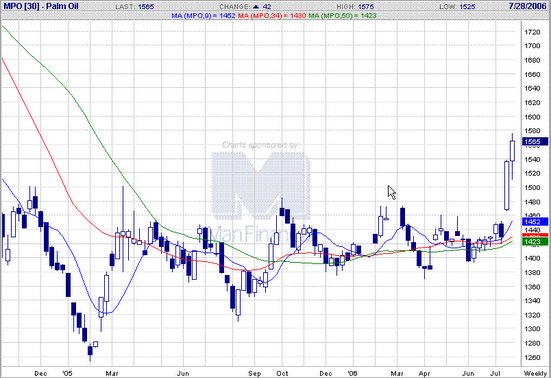This screenshot has width=551, height=378.
Task: Click the Jul month axis label
Action: 495,373
